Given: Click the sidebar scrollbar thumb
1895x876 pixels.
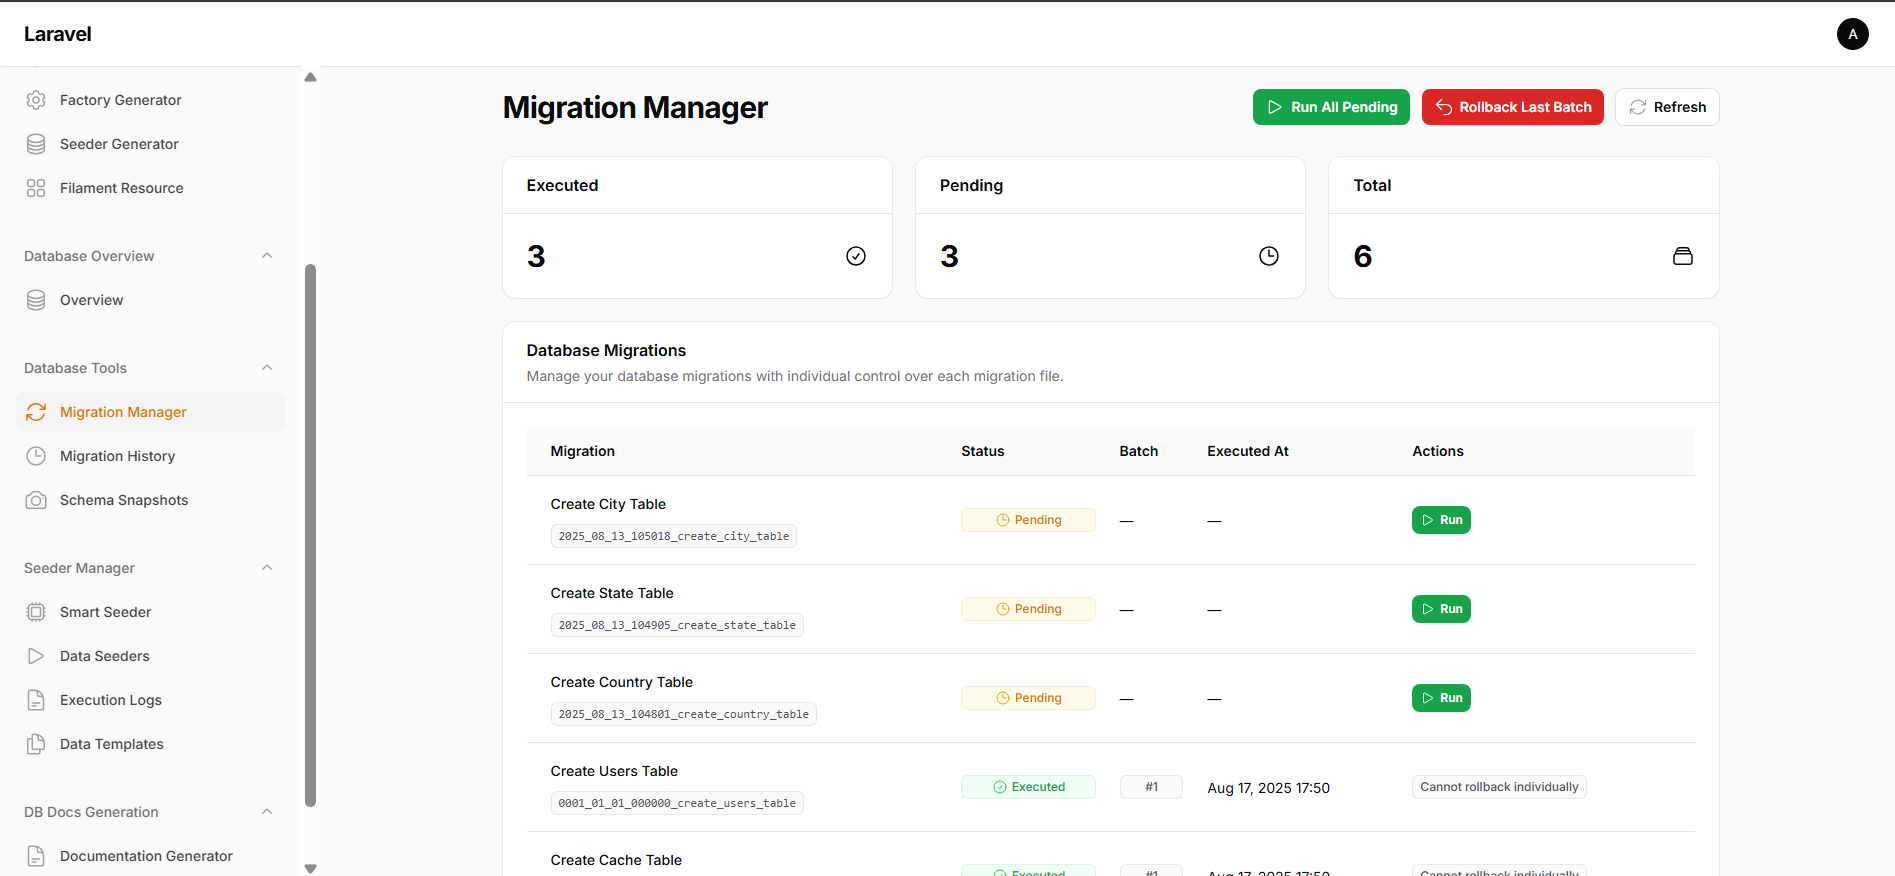Looking at the screenshot, I should (x=310, y=535).
